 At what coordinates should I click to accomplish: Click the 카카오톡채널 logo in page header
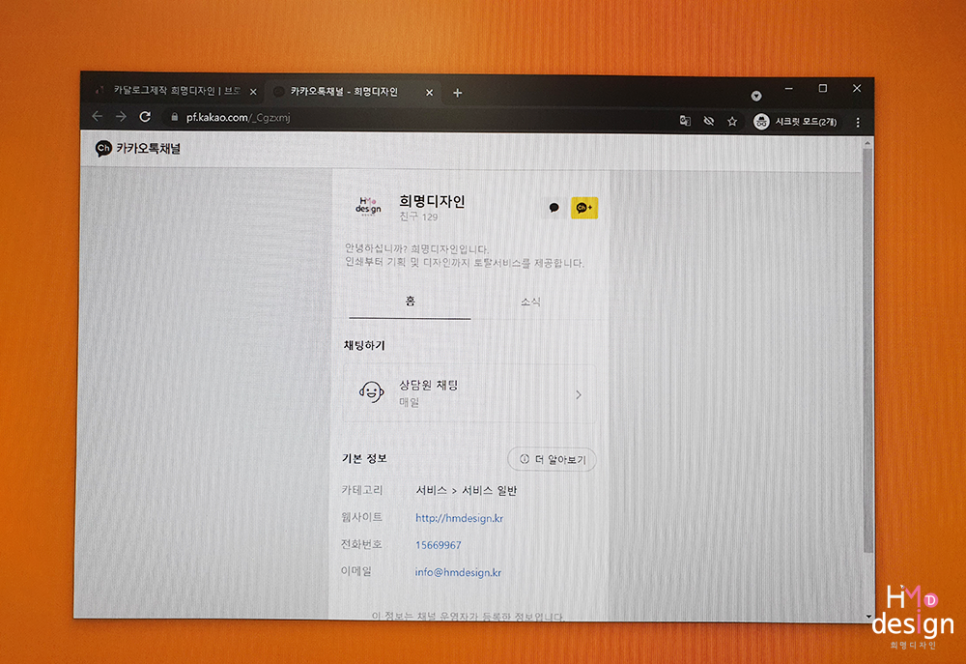(x=138, y=148)
